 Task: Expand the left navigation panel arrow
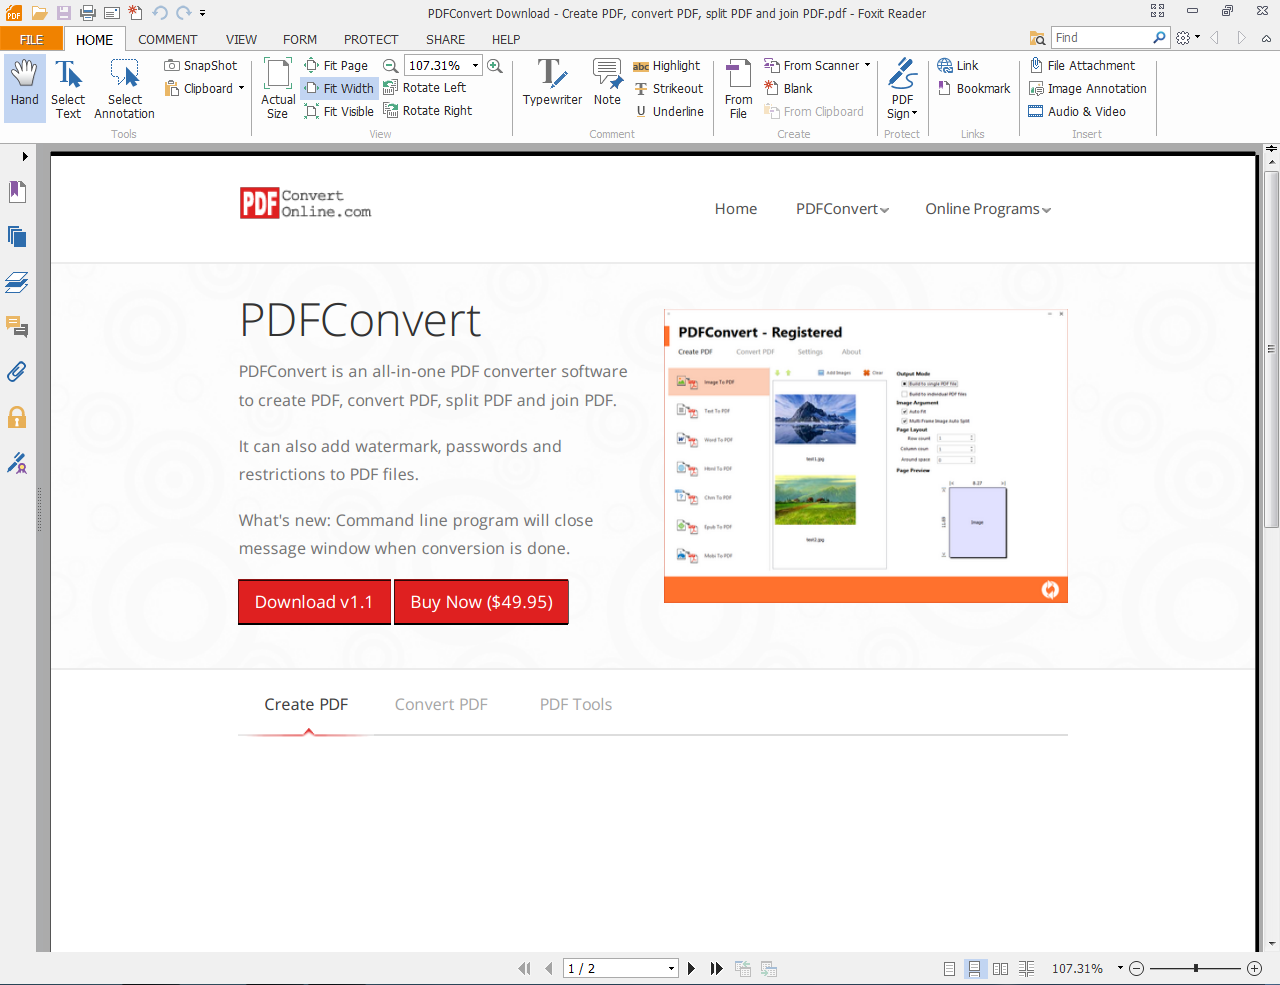[25, 156]
